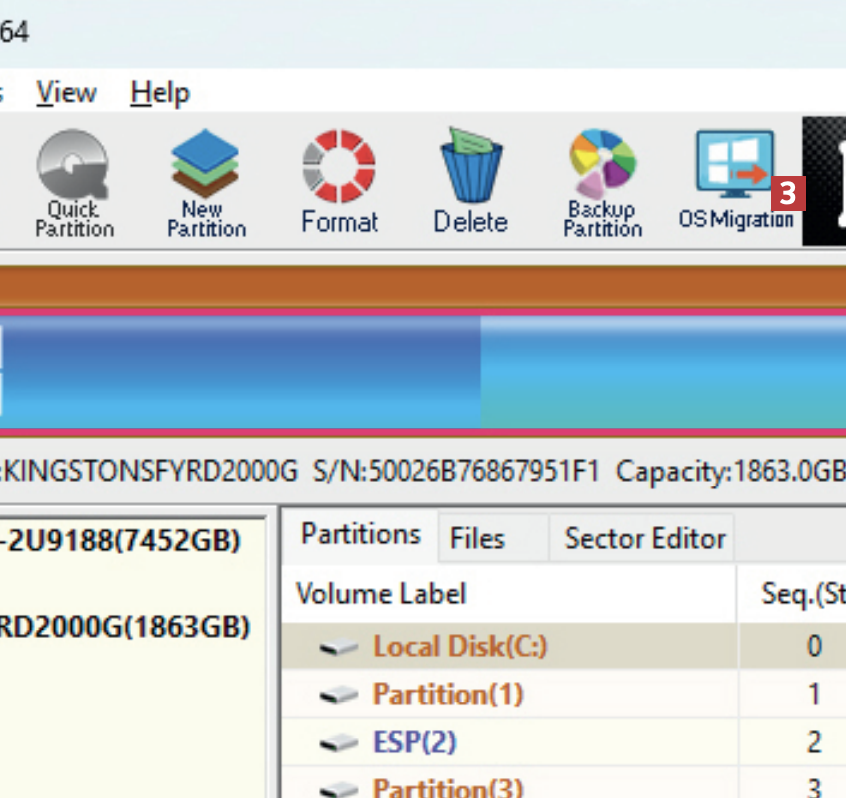Screen dimensions: 846x798
Task: Click the Delete trash bin icon
Action: coord(470,182)
